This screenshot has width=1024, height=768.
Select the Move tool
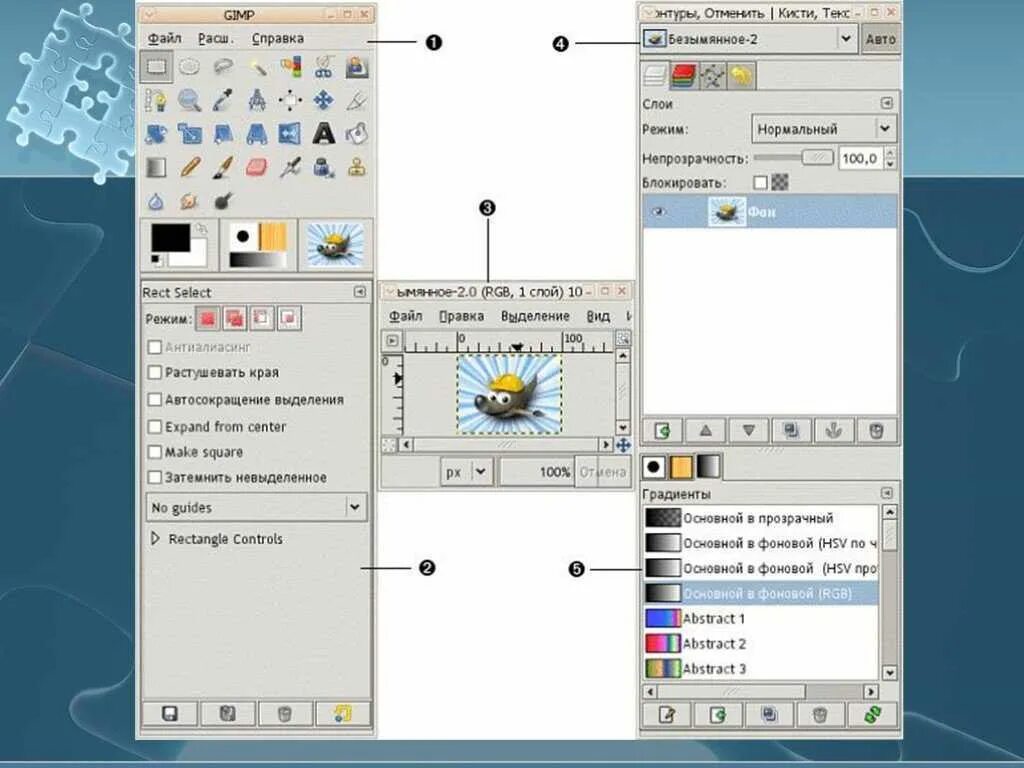[x=324, y=101]
